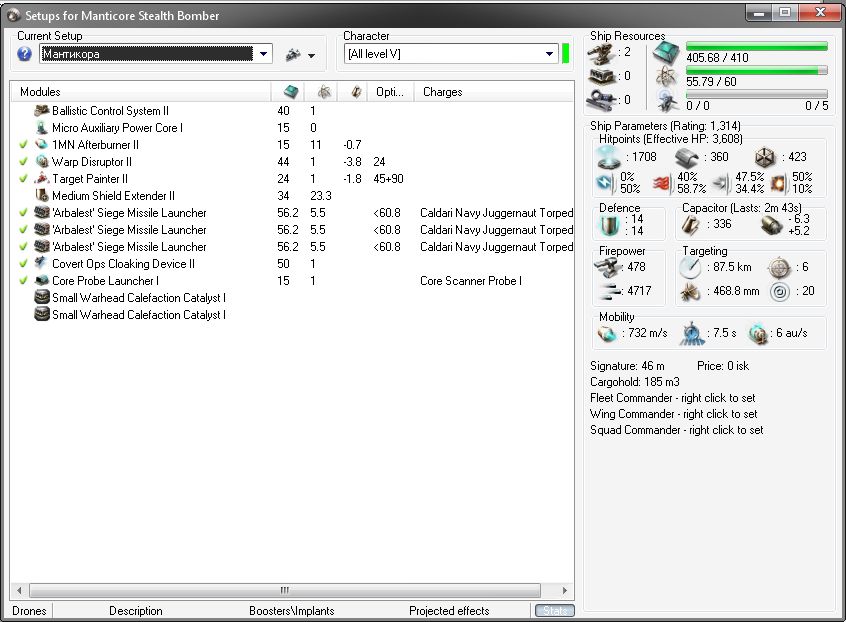This screenshot has height=622, width=846.
Task: Click Squad Commander right click to set
Action: tap(677, 430)
